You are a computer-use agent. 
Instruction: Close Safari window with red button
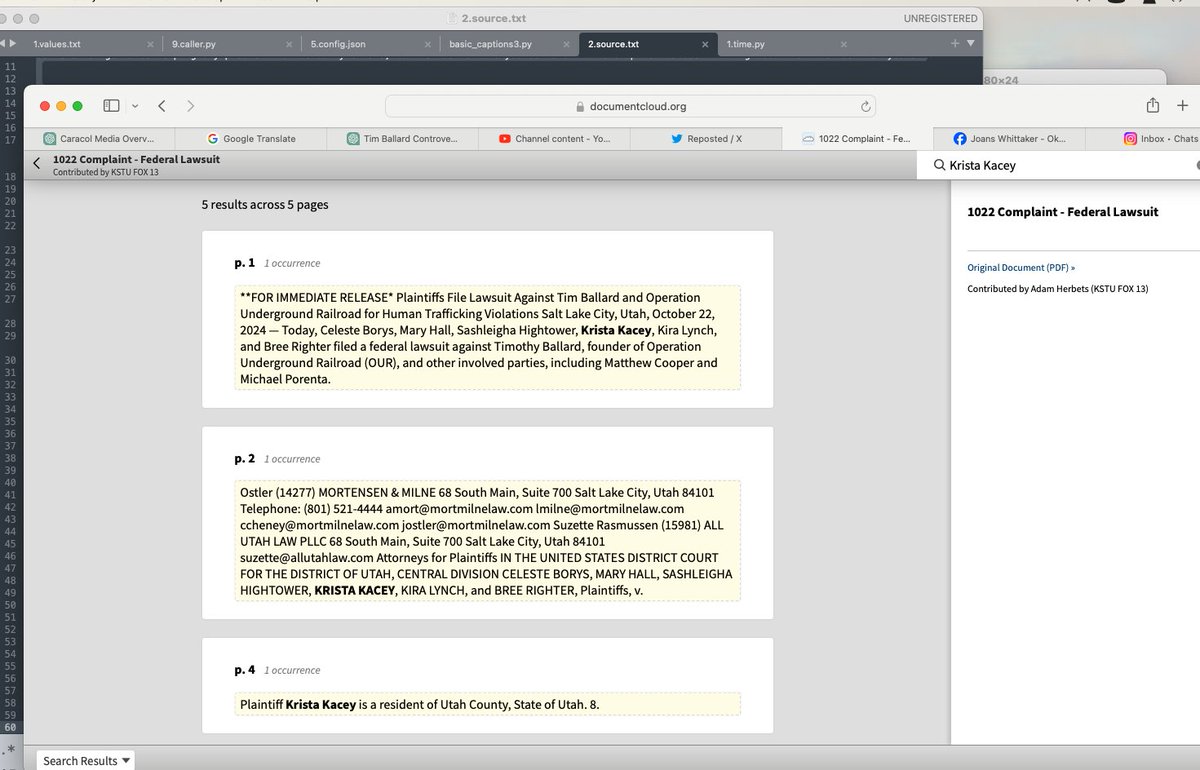pos(45,105)
